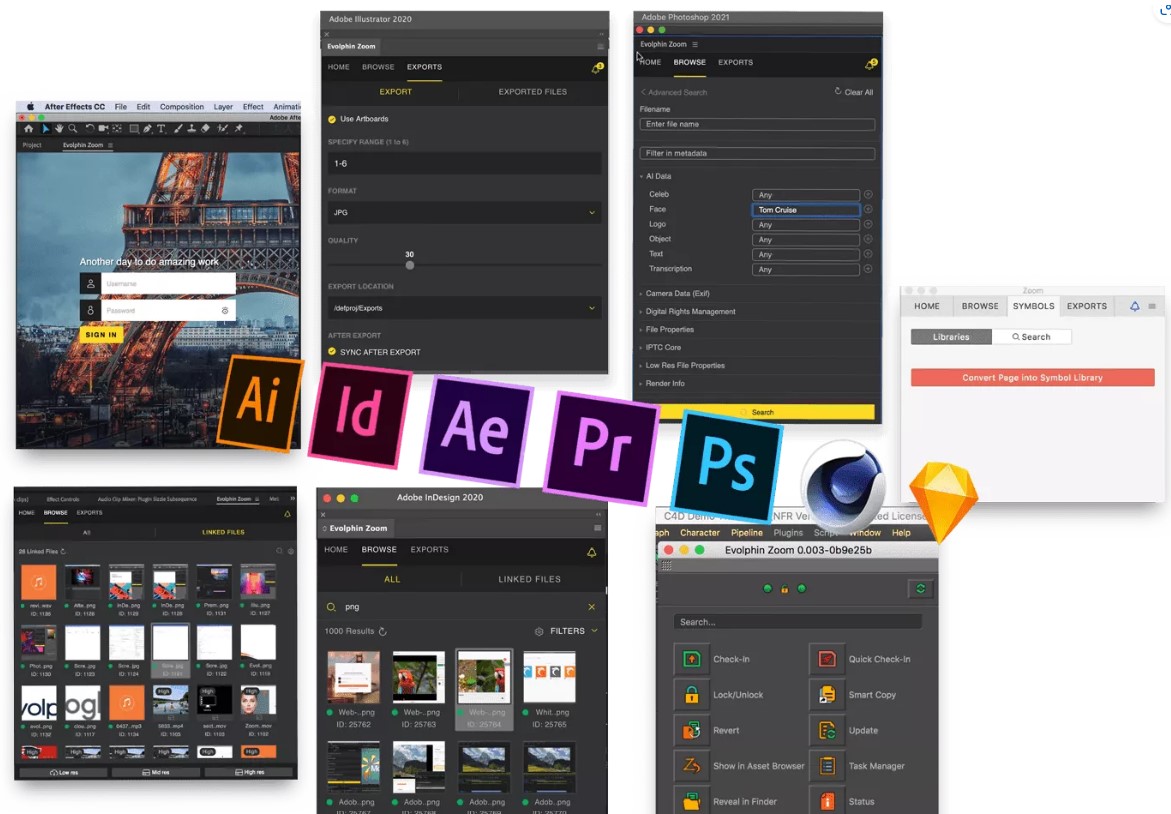
Task: Click the Show in Asset Browser icon
Action: 692,765
